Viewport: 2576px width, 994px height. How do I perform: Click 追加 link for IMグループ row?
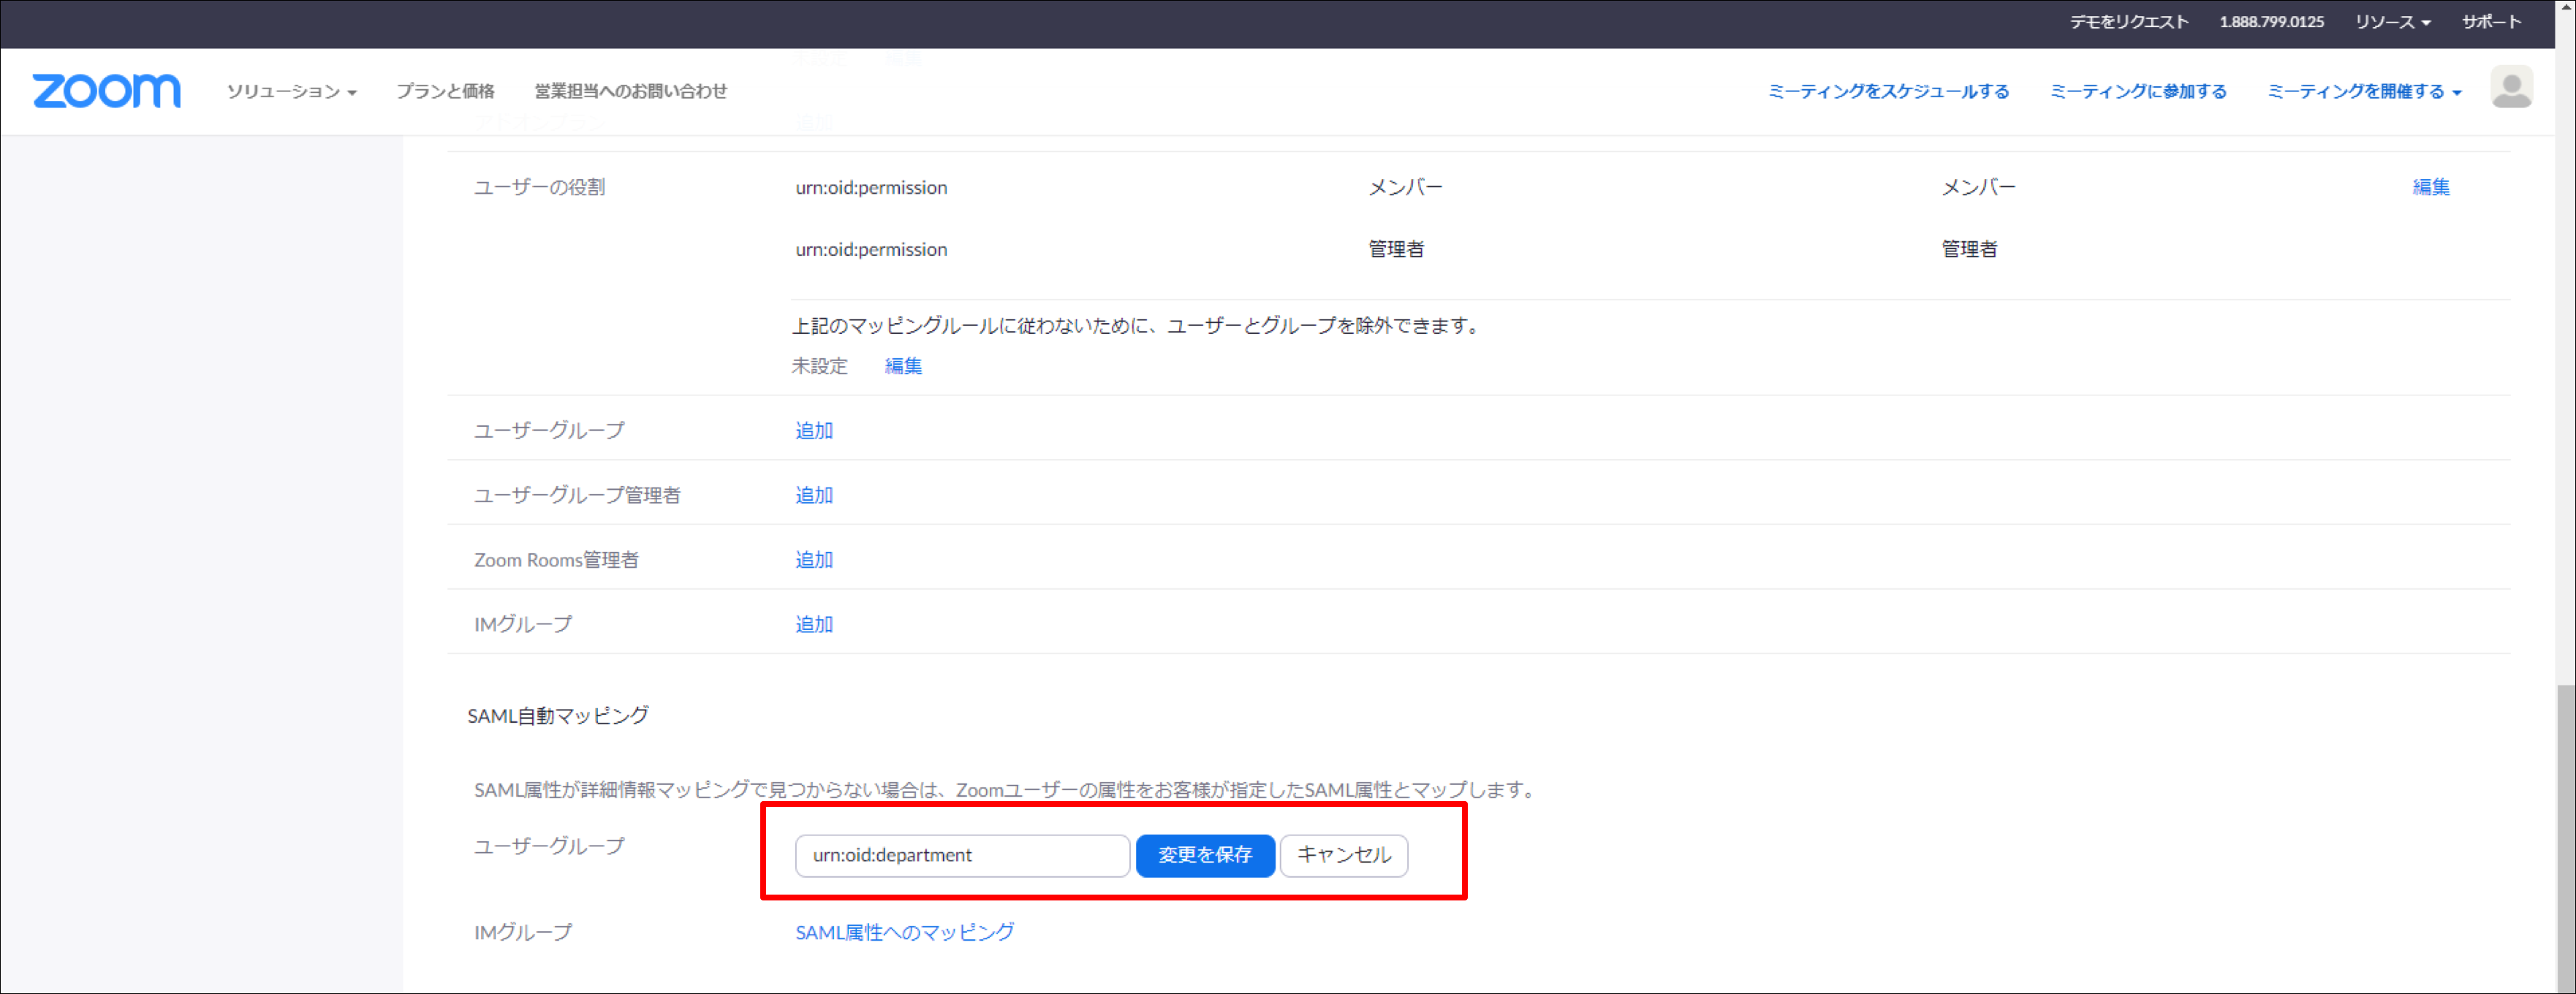(x=814, y=624)
